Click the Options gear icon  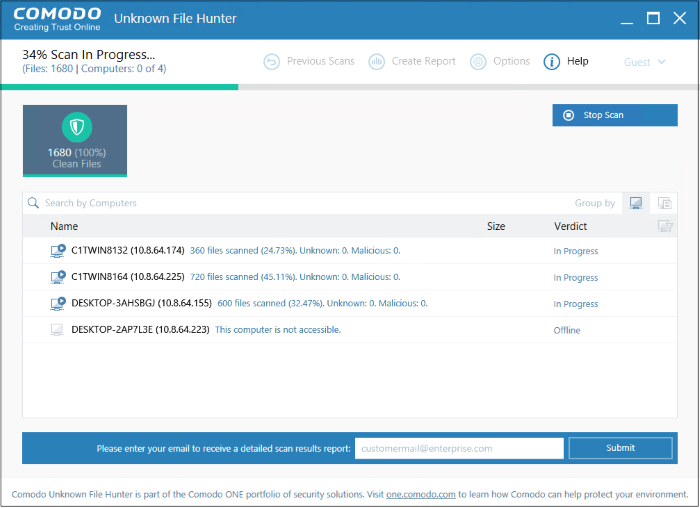(x=478, y=62)
